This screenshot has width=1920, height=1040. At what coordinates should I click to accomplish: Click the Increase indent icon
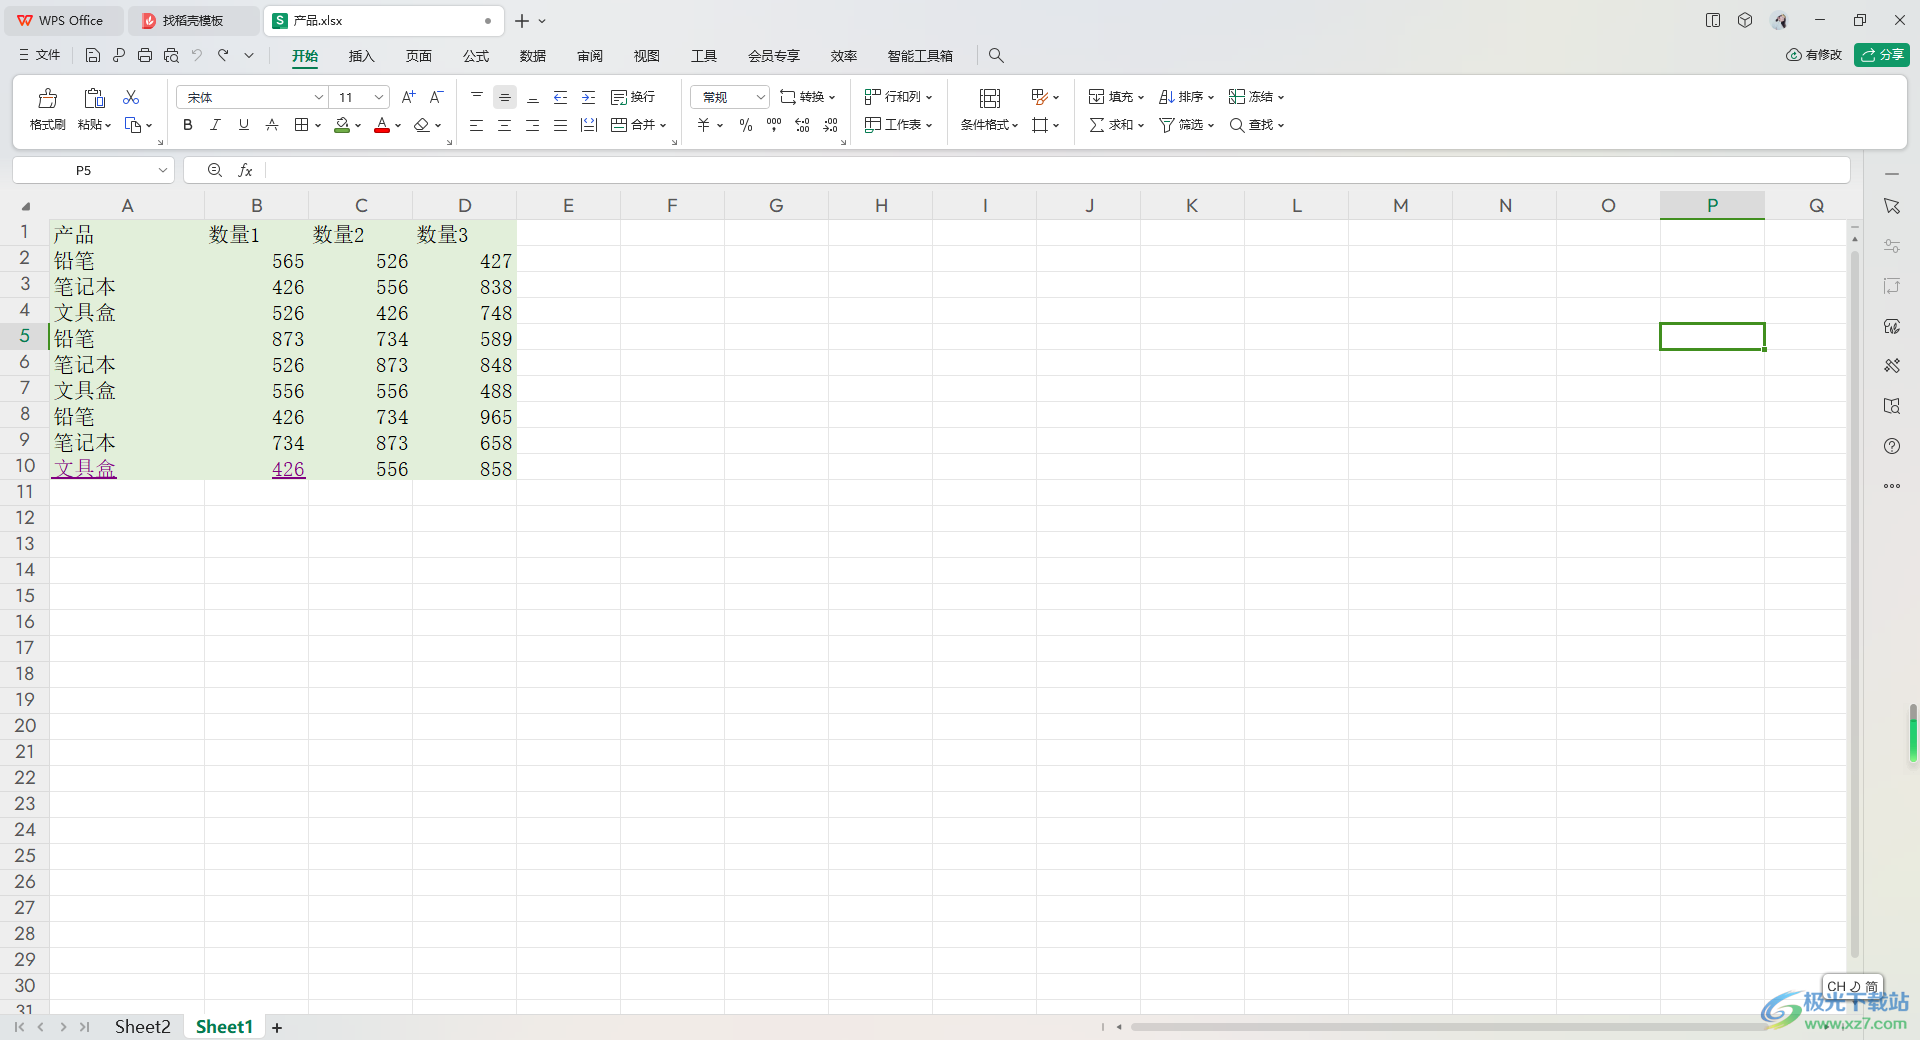[x=588, y=97]
